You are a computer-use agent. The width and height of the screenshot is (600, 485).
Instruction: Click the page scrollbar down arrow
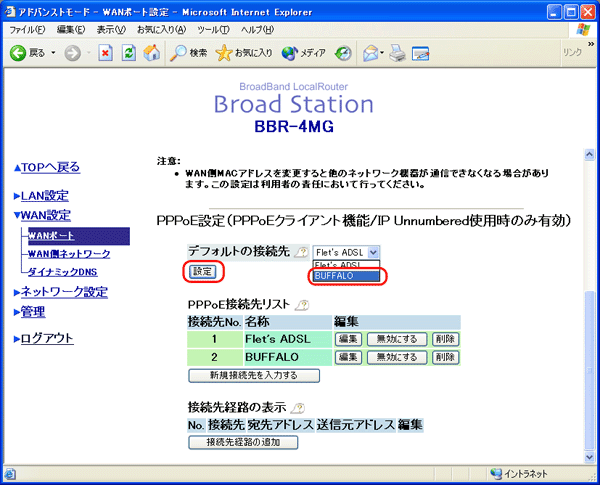click(589, 457)
